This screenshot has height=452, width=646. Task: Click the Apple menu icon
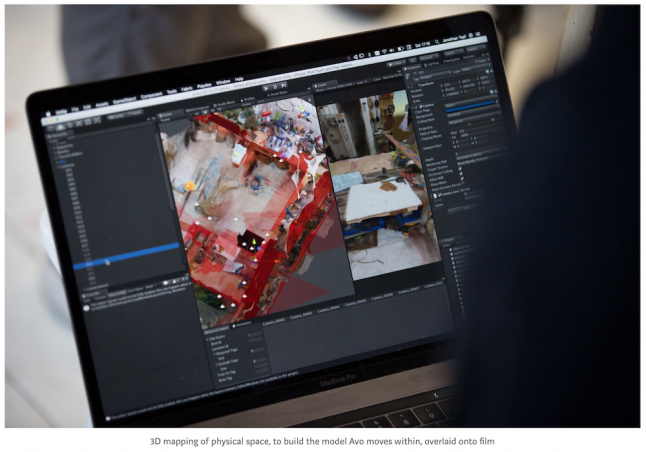[x=50, y=113]
